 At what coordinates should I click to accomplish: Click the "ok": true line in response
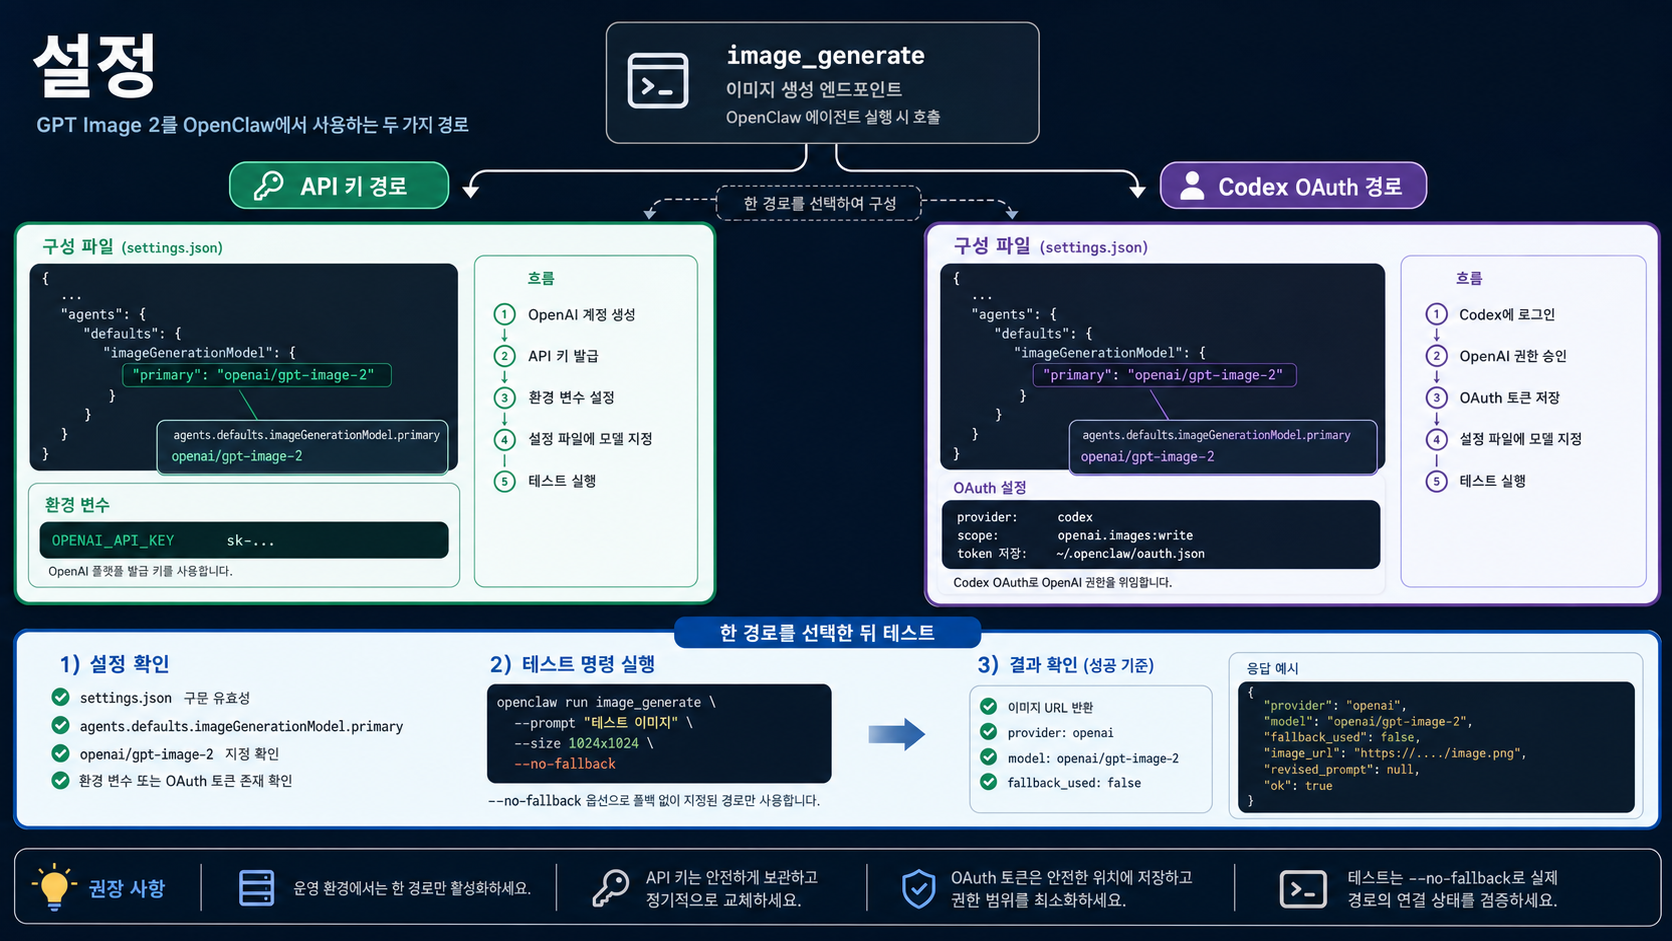click(x=1298, y=786)
